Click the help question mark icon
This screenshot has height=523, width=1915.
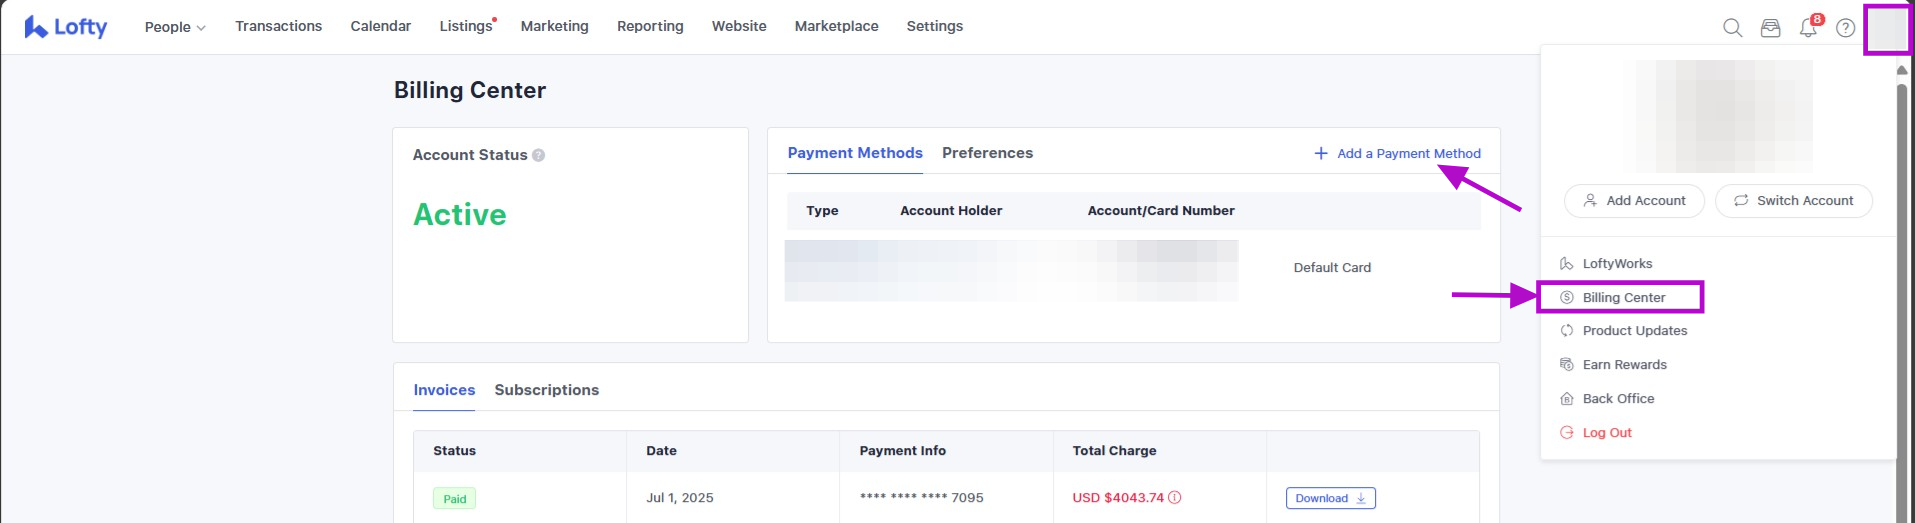click(x=1846, y=28)
